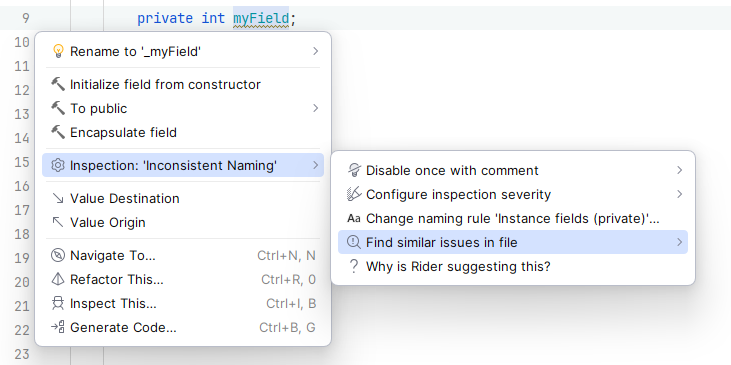Expand the Find similar issues in file chevron
Viewport: 731px width, 365px height.
point(680,242)
